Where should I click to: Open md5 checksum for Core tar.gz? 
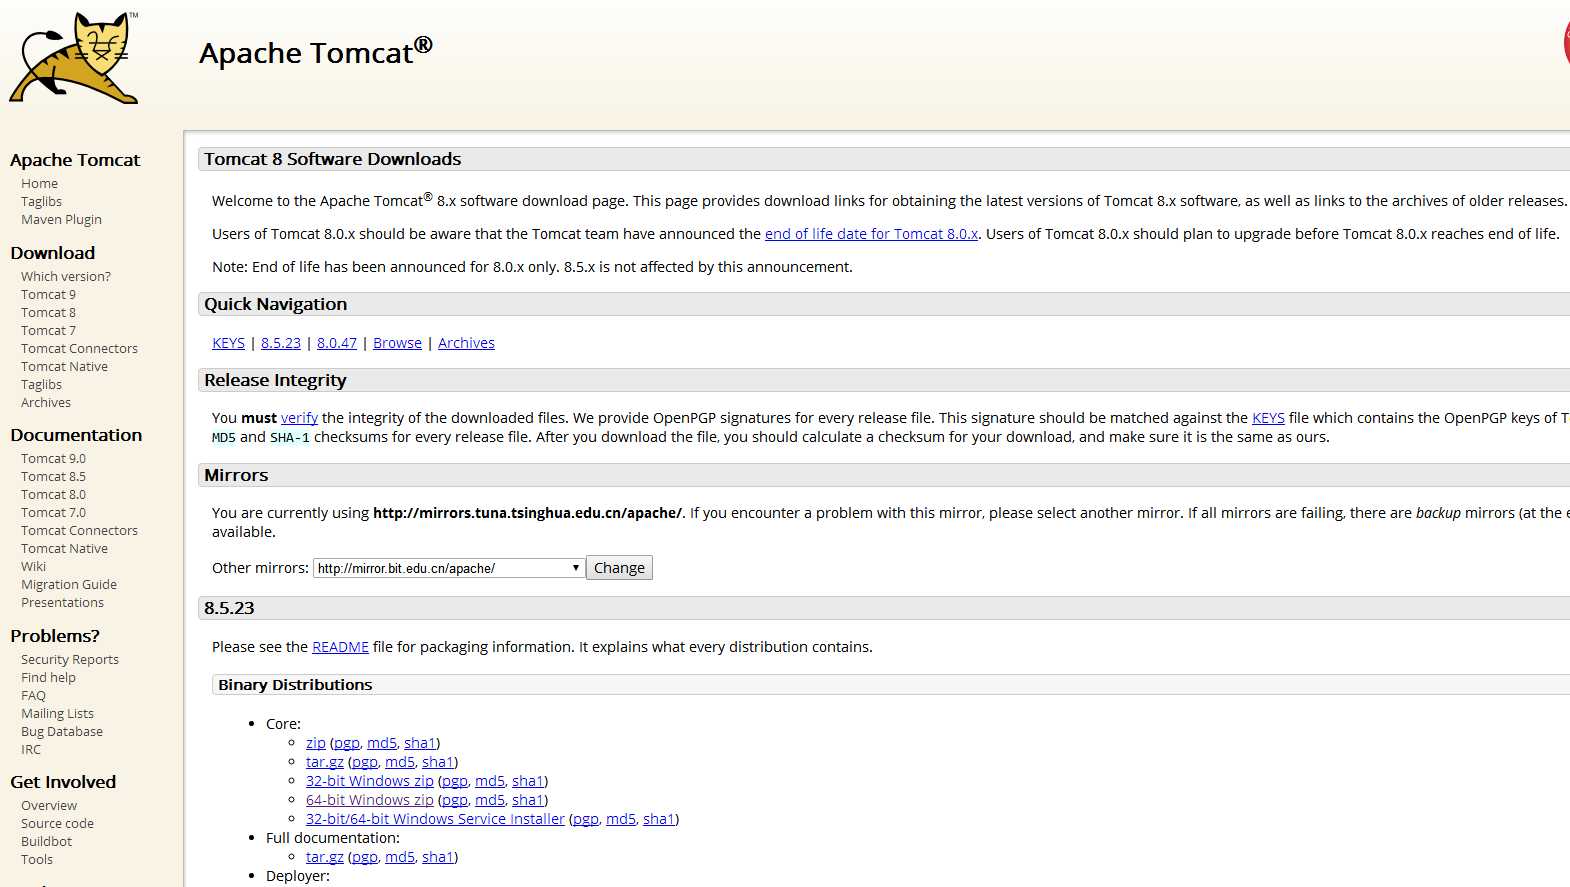[x=400, y=762]
